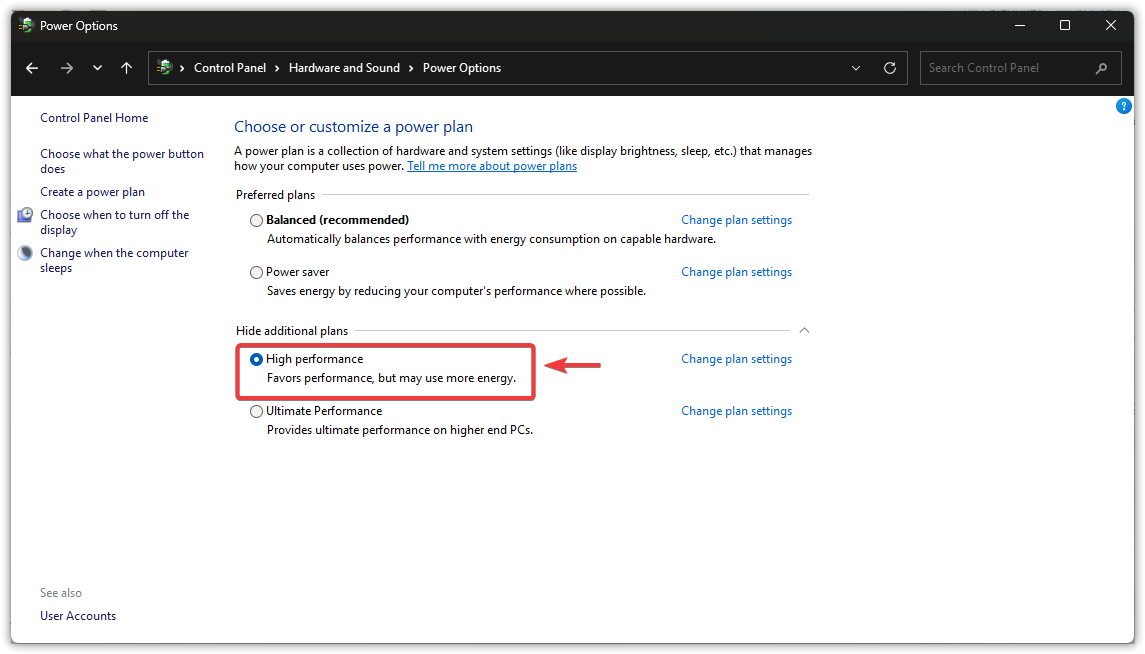
Task: Collapse the Hide additional plans section
Action: 804,330
